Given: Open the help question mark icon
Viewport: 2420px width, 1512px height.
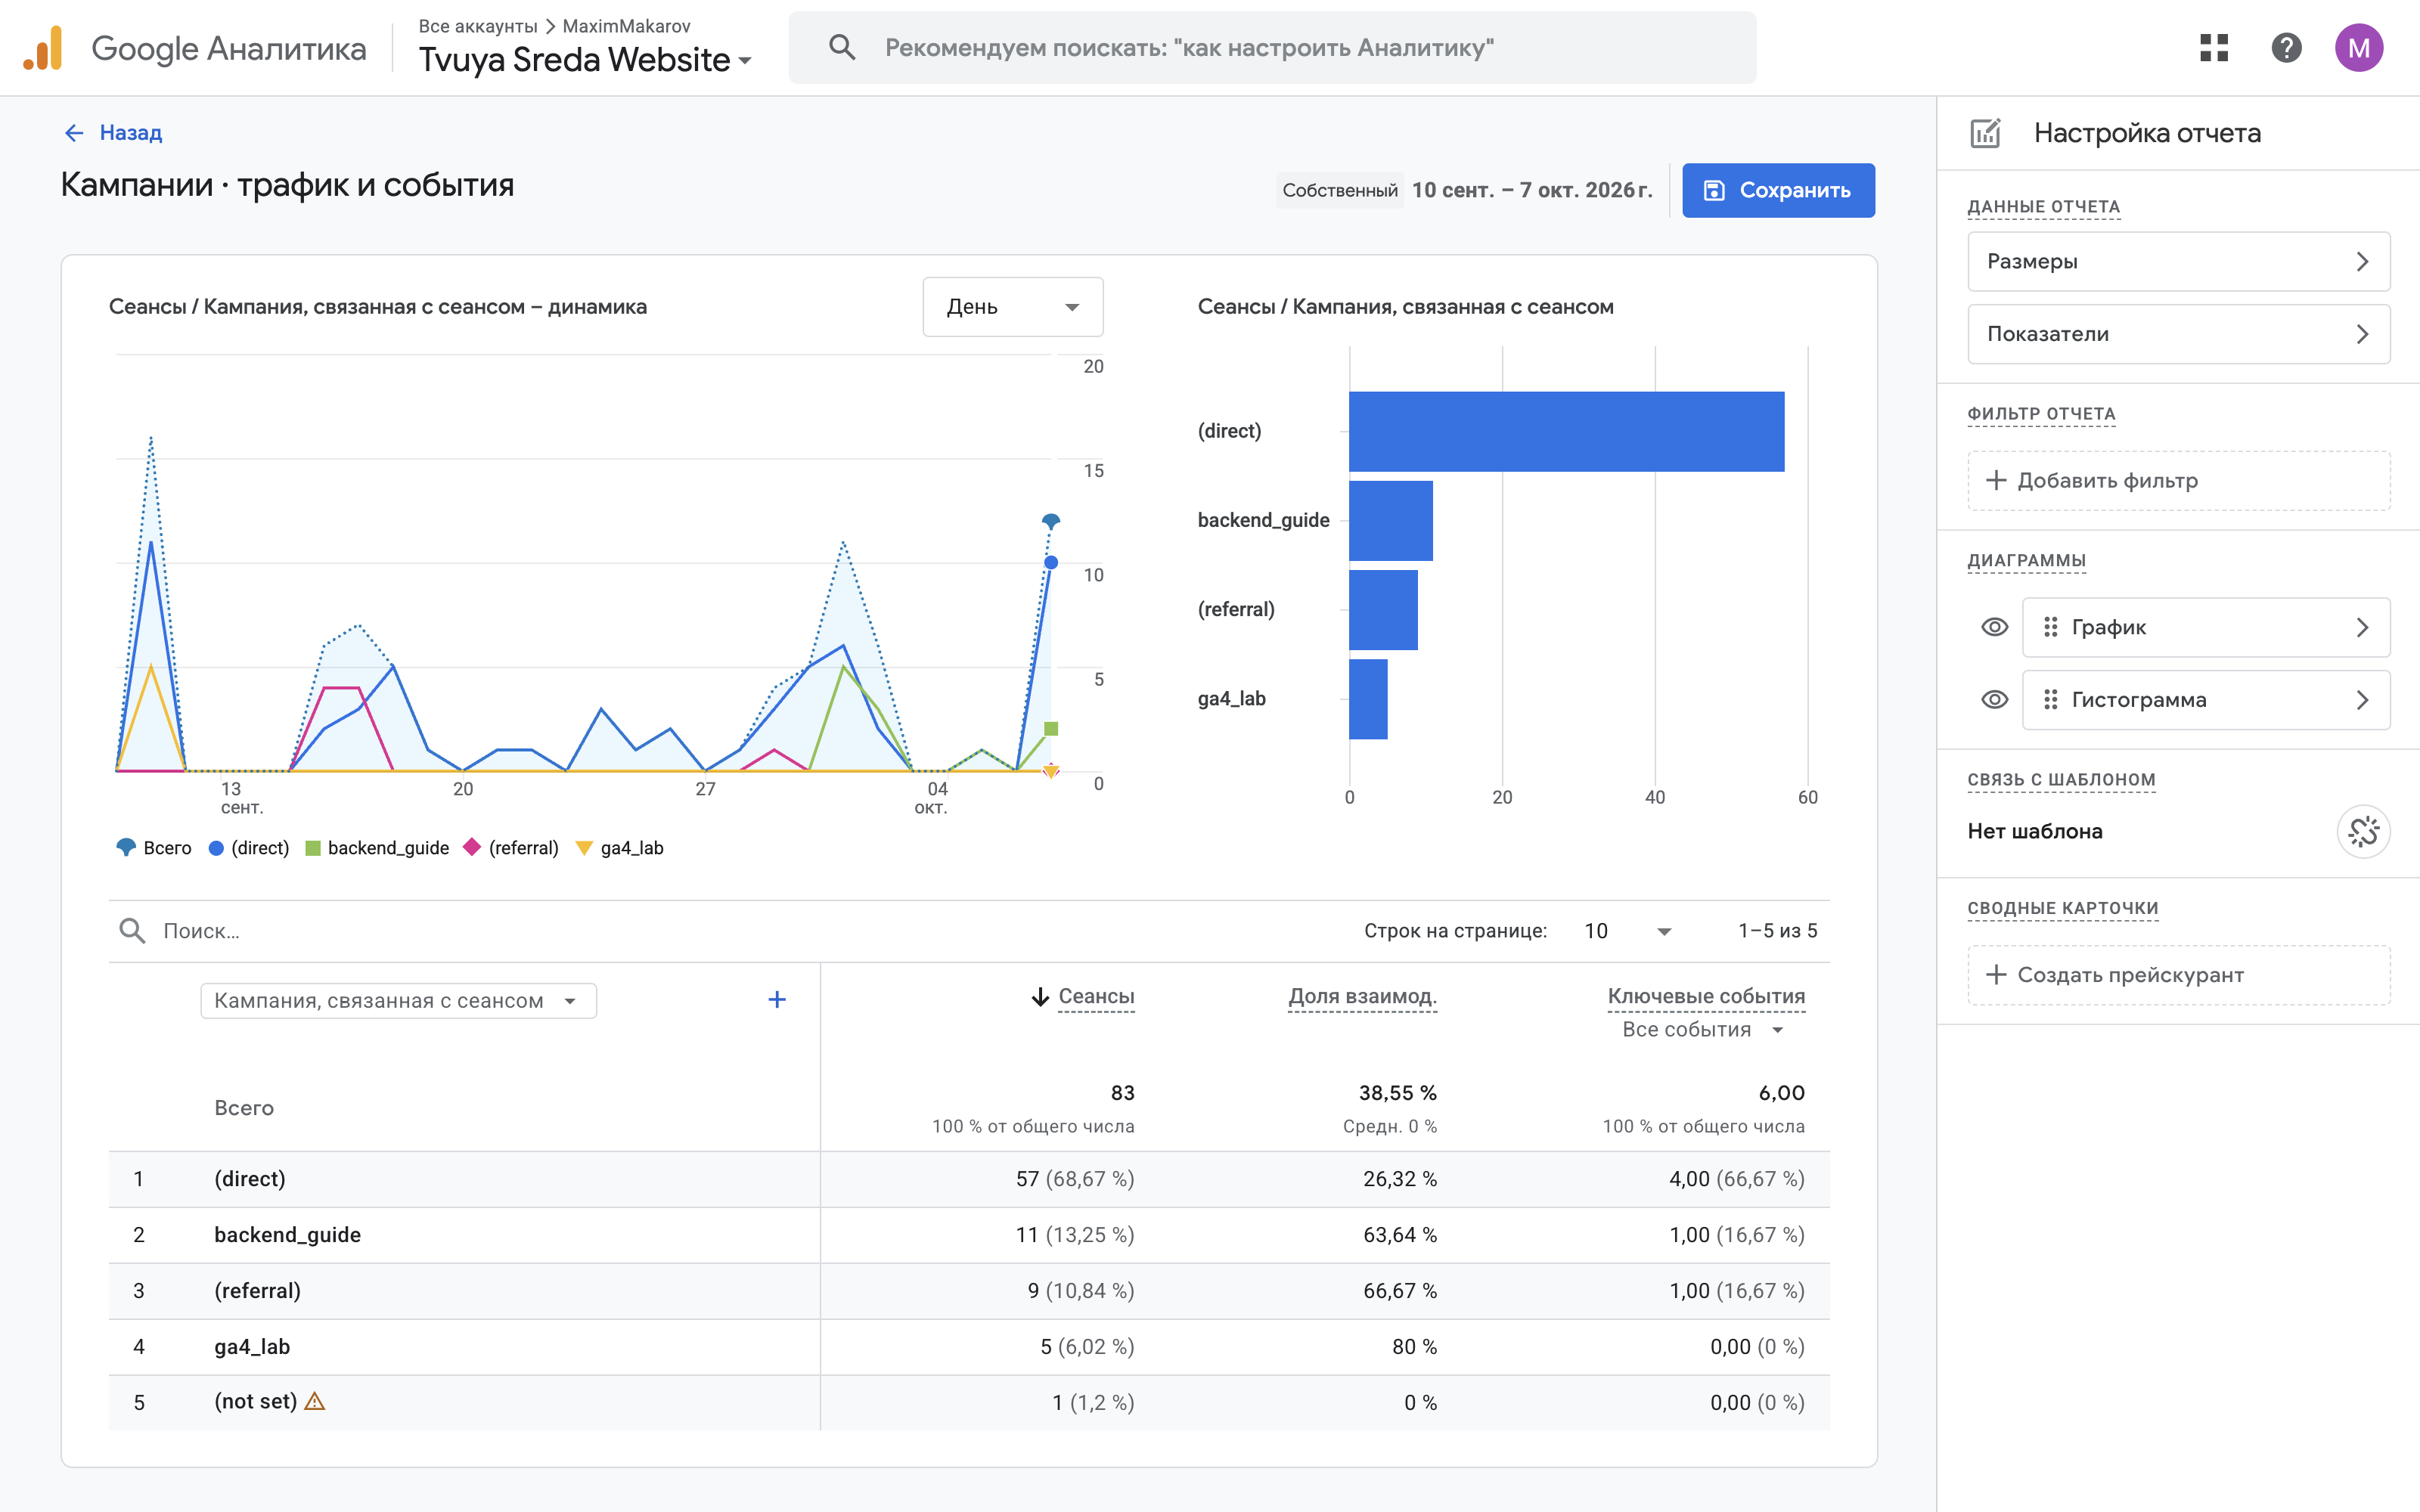Looking at the screenshot, I should (x=2286, y=48).
